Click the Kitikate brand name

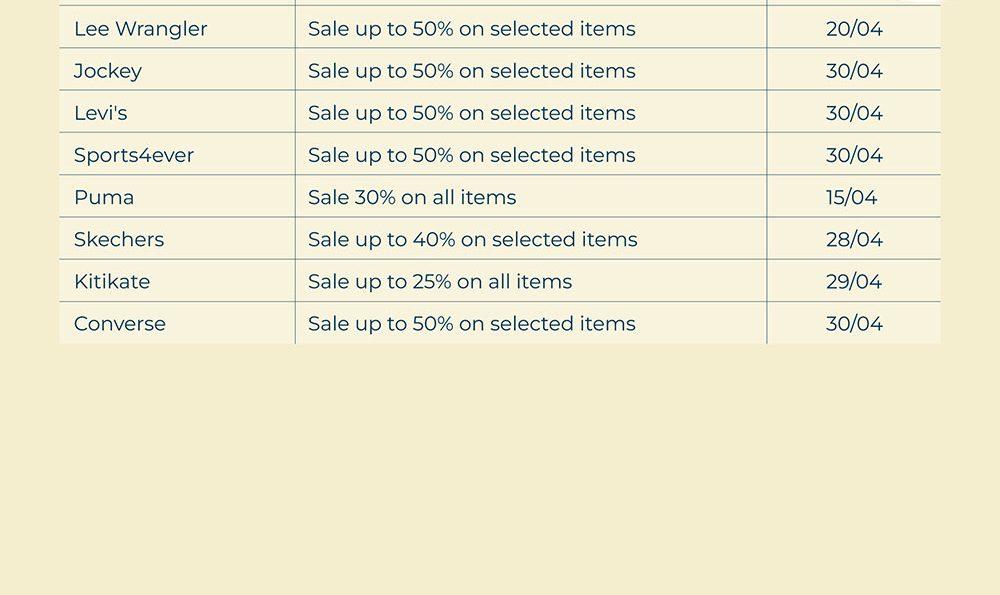pos(112,281)
